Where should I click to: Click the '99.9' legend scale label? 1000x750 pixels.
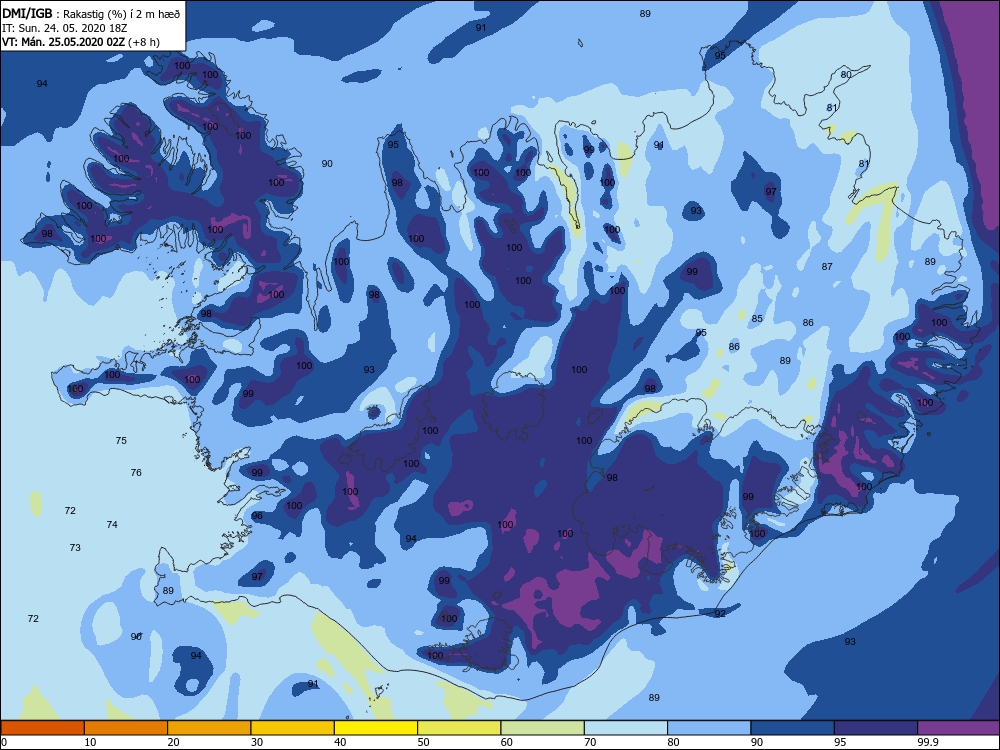pyautogui.click(x=927, y=742)
